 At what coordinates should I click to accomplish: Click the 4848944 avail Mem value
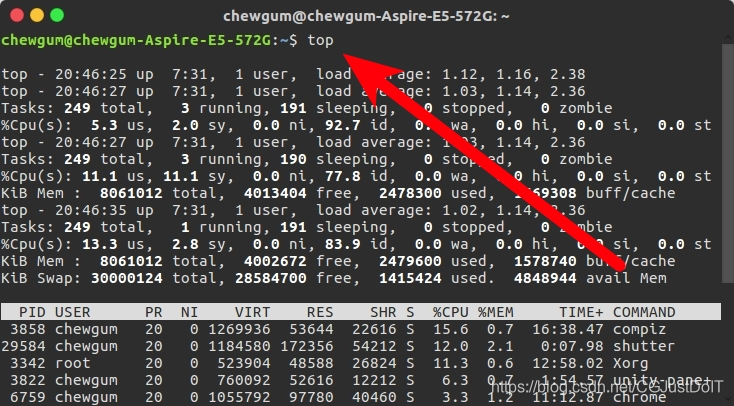(x=545, y=278)
